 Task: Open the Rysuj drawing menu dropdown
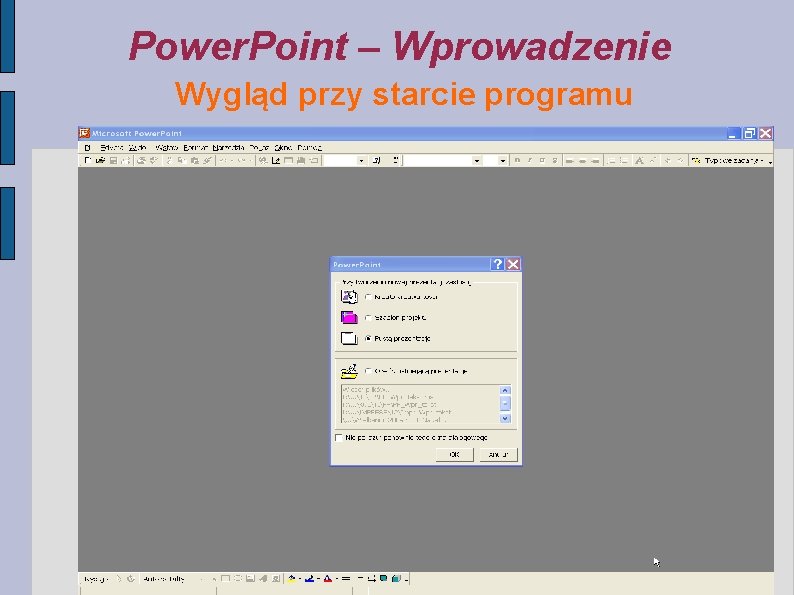[x=96, y=578]
